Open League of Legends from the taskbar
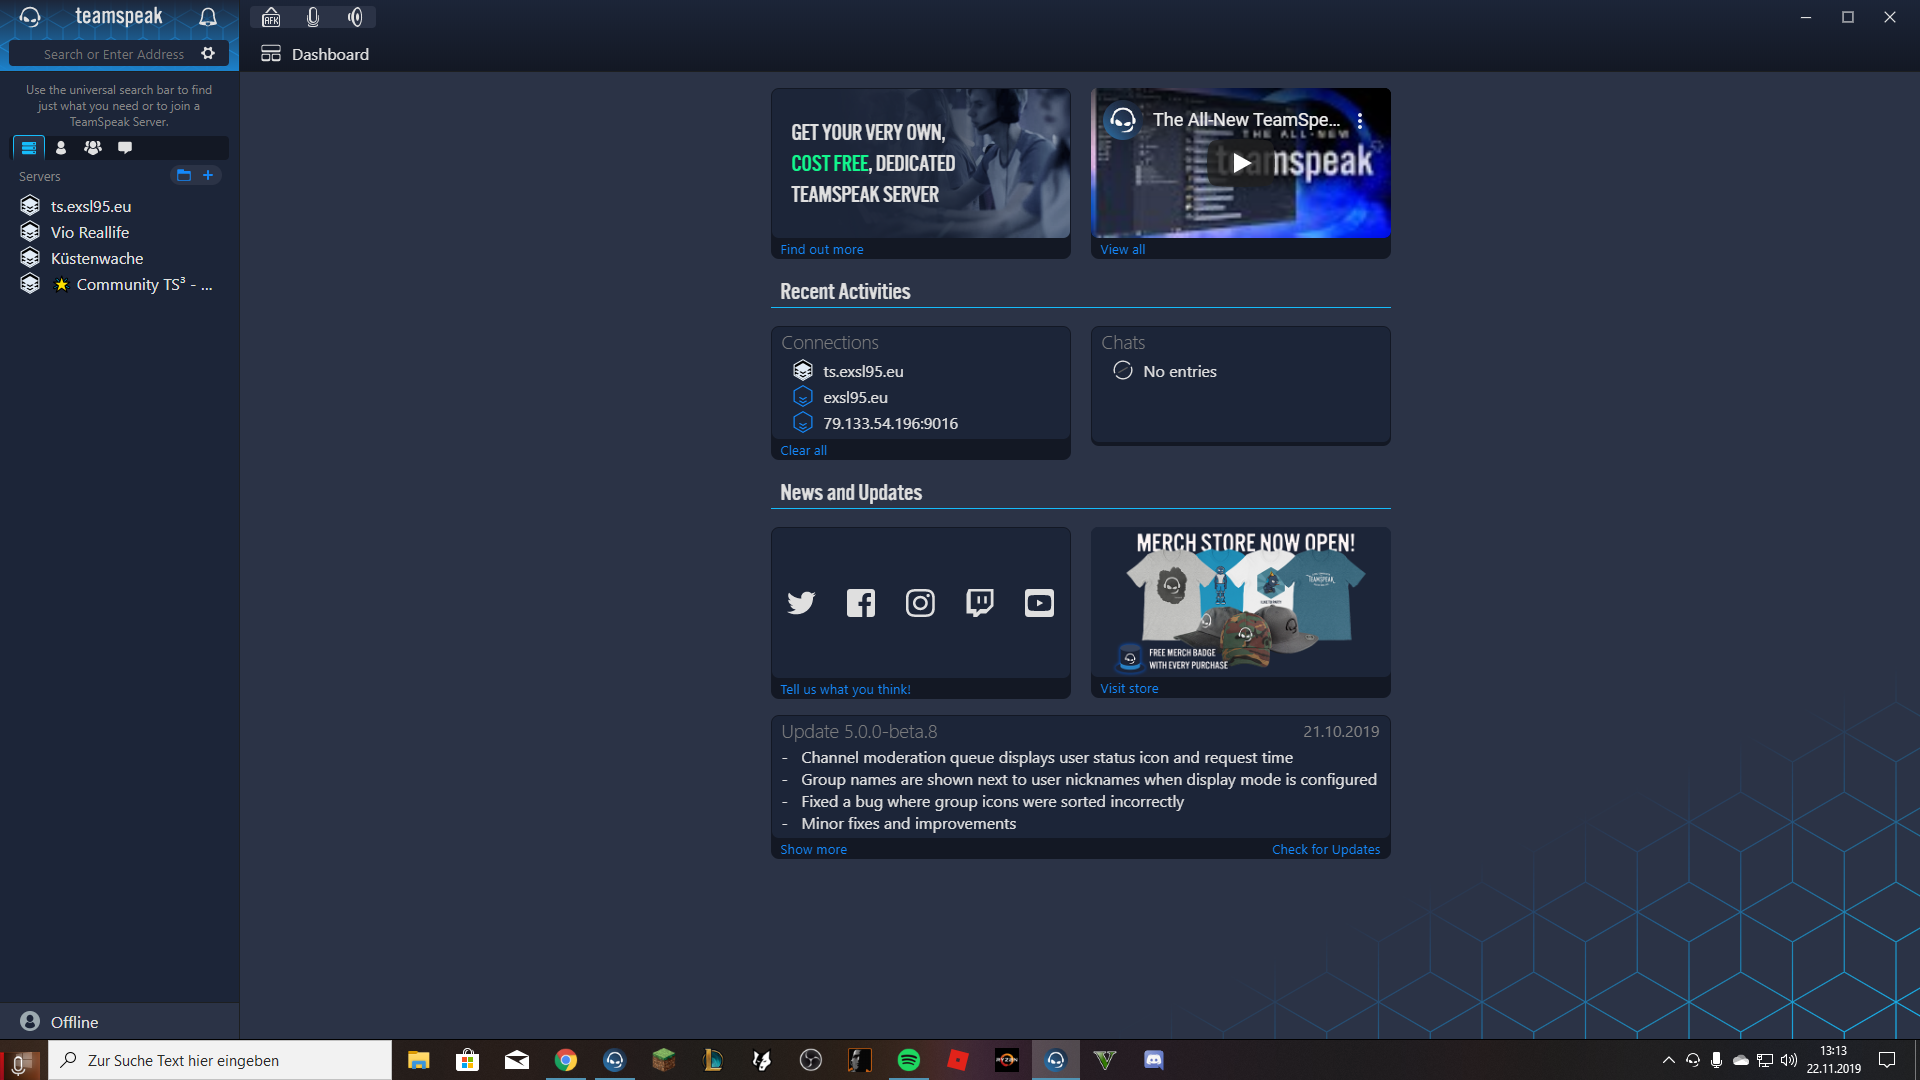 [713, 1060]
